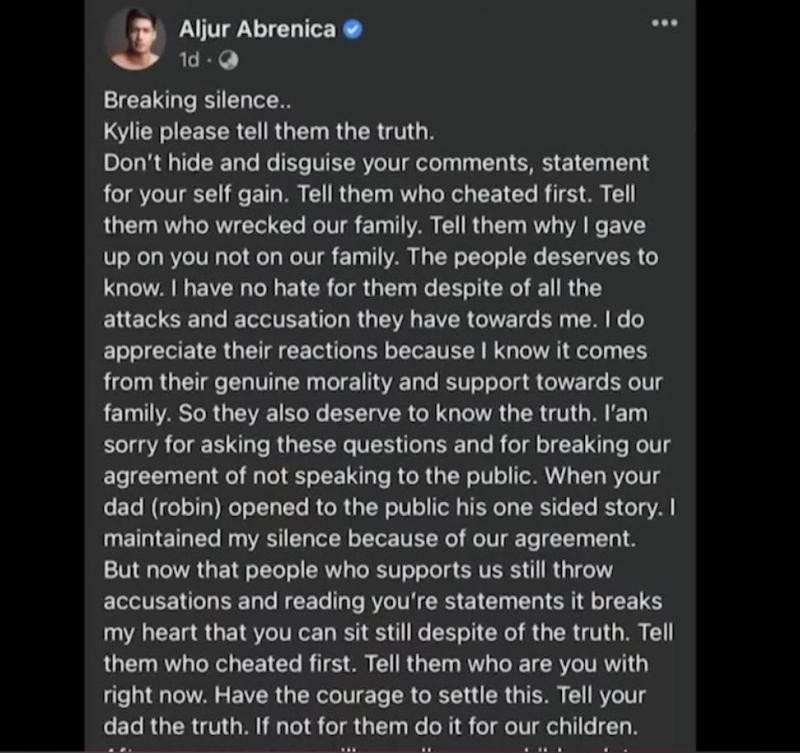Click the line starting "right now. Have the courage"
The image size is (800, 753).
coord(375,694)
